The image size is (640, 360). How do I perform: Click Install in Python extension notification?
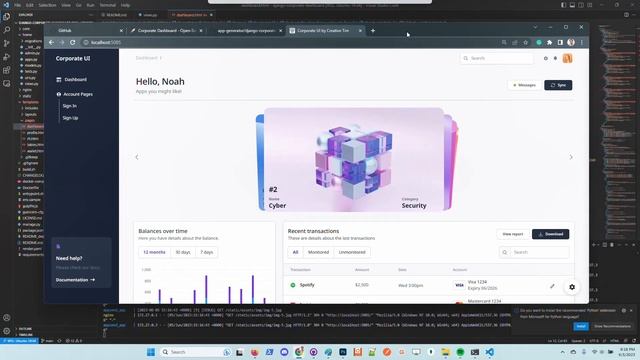(x=581, y=326)
